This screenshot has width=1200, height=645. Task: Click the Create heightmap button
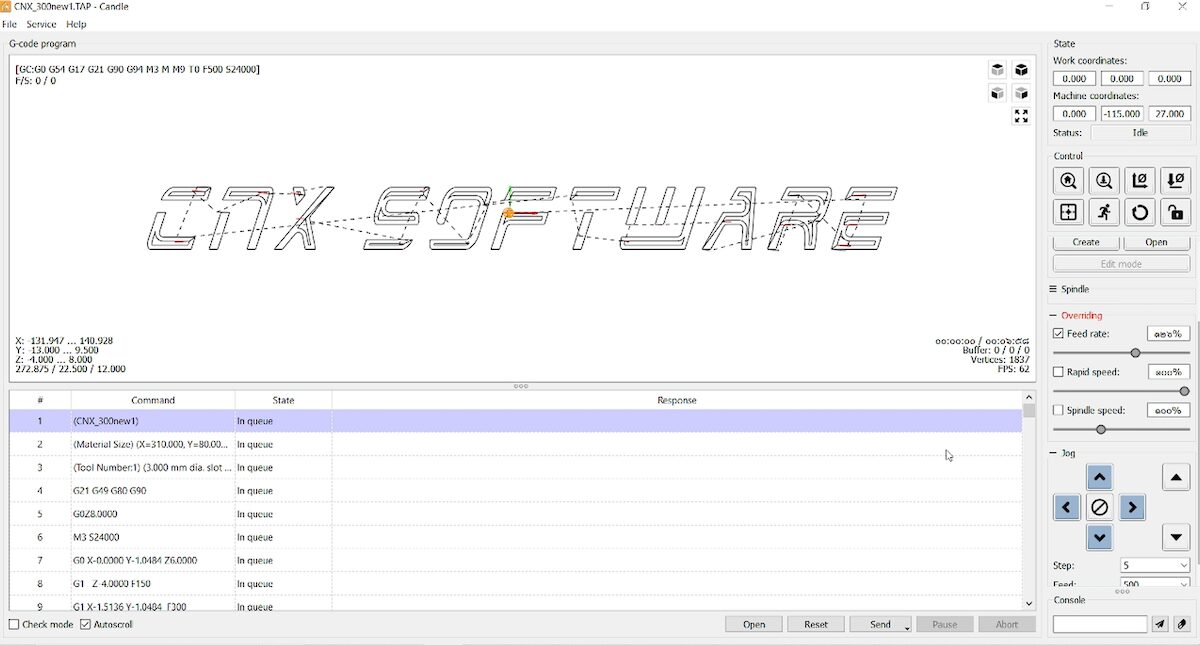(x=1086, y=242)
